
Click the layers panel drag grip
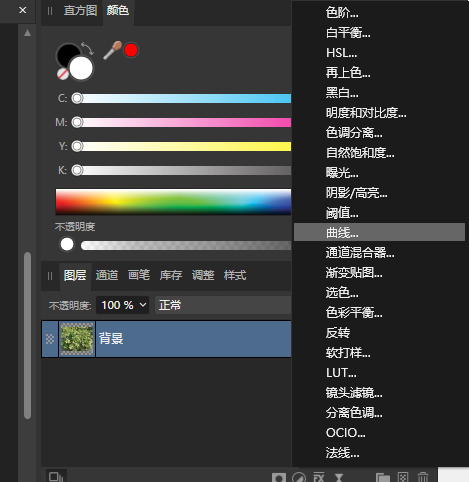coord(50,276)
